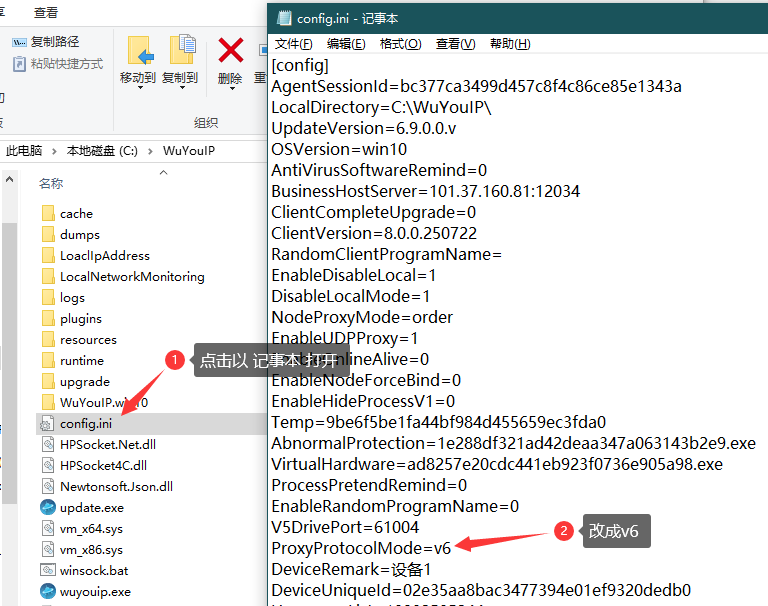This screenshot has width=768, height=606.
Task: Open the Move to dropdown arrow
Action: pyautogui.click(x=140, y=88)
